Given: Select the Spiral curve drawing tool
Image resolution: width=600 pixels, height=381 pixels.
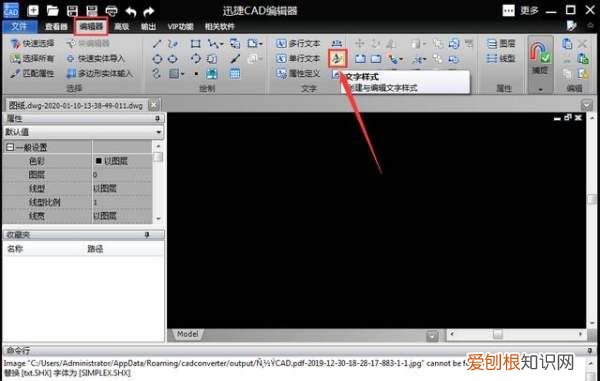Looking at the screenshot, I should pyautogui.click(x=157, y=73).
